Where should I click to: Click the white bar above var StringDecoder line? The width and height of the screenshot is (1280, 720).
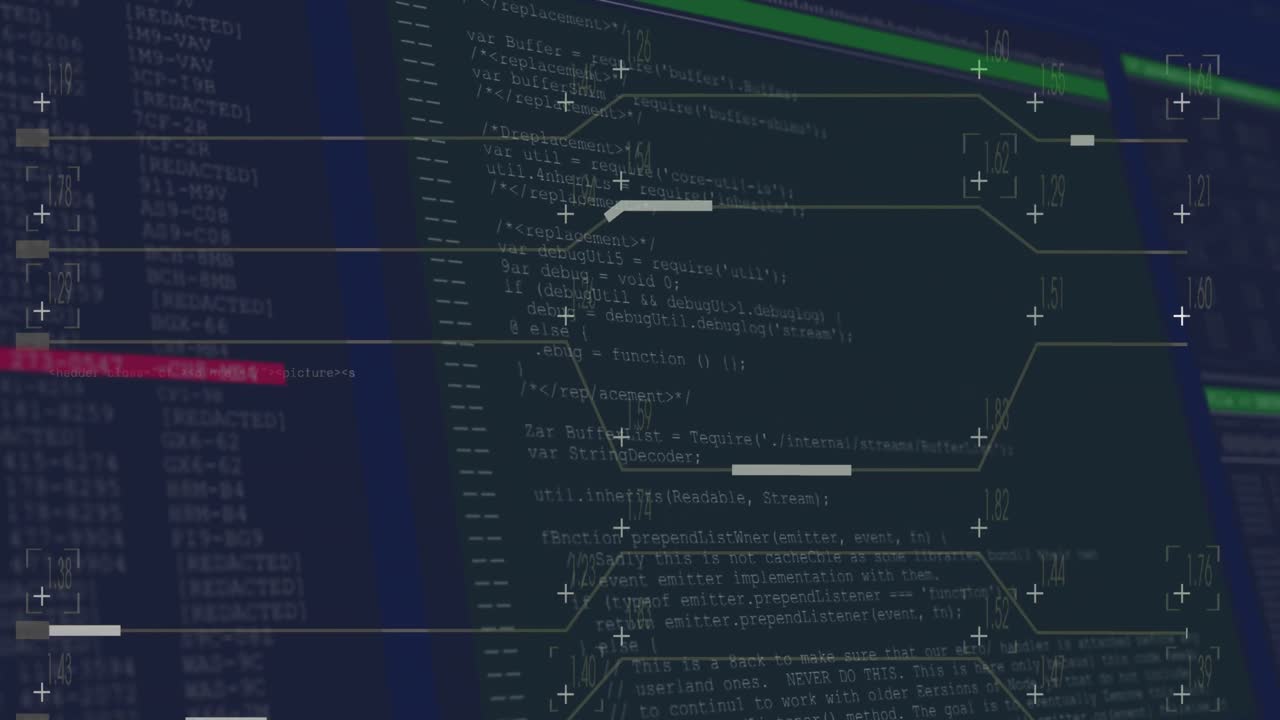(x=791, y=470)
